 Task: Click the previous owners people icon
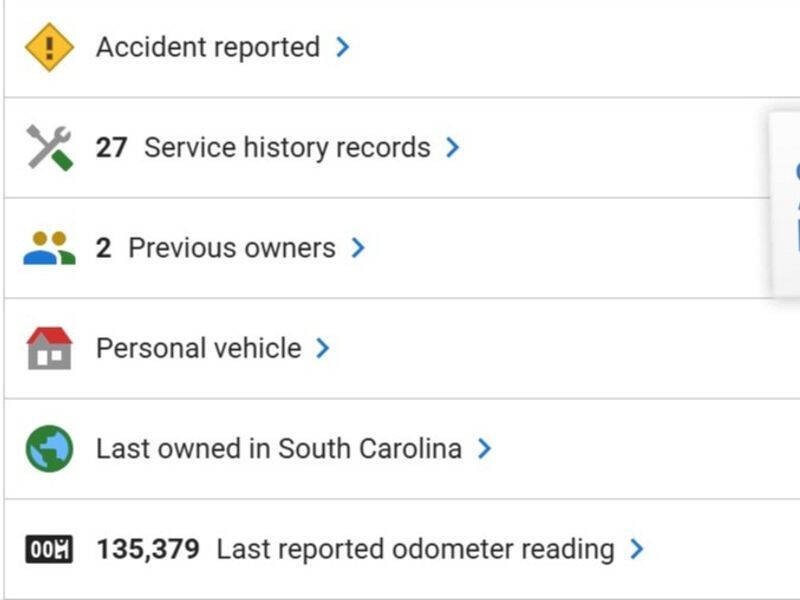[49, 248]
